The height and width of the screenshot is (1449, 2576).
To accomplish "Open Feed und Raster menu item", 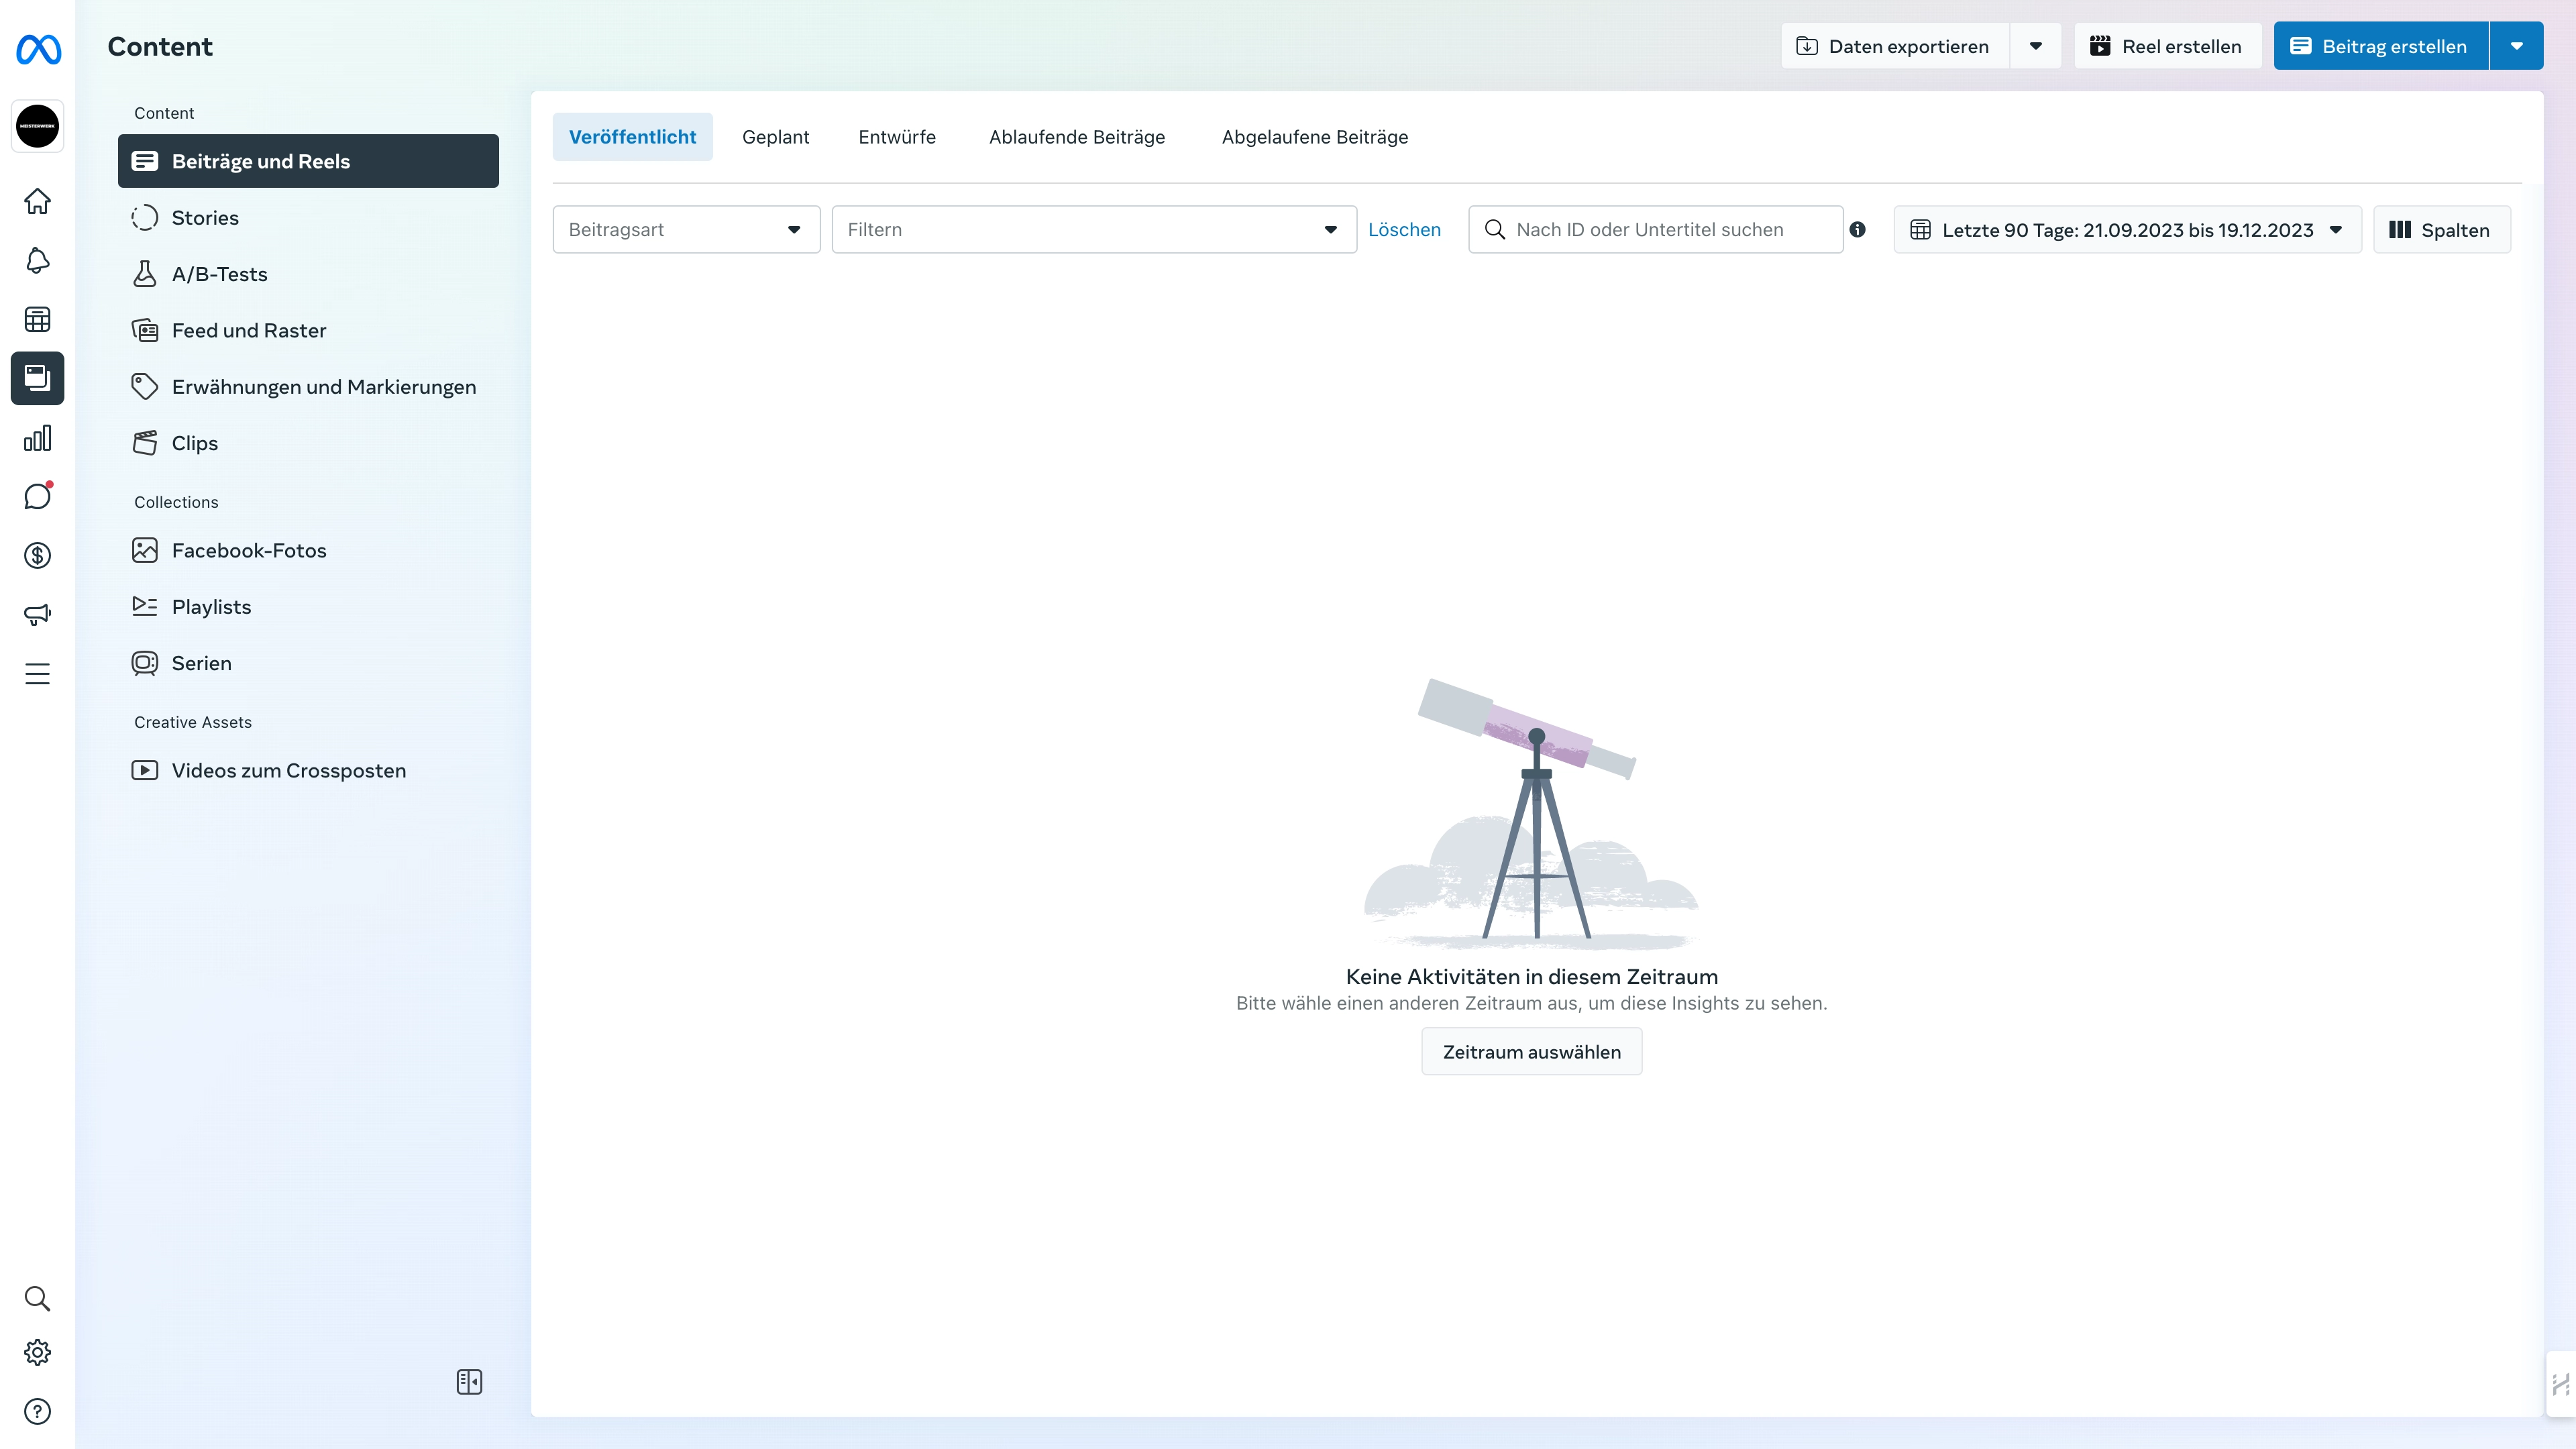I will 308,330.
